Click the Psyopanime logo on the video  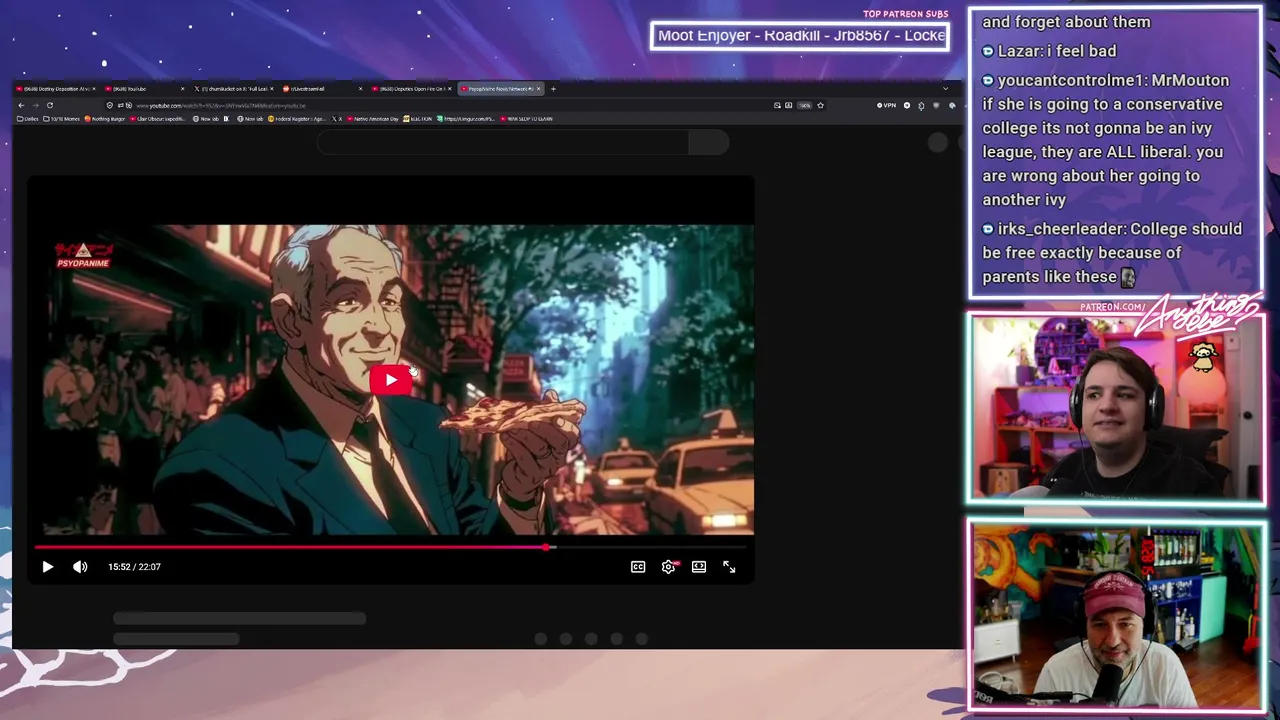click(83, 256)
